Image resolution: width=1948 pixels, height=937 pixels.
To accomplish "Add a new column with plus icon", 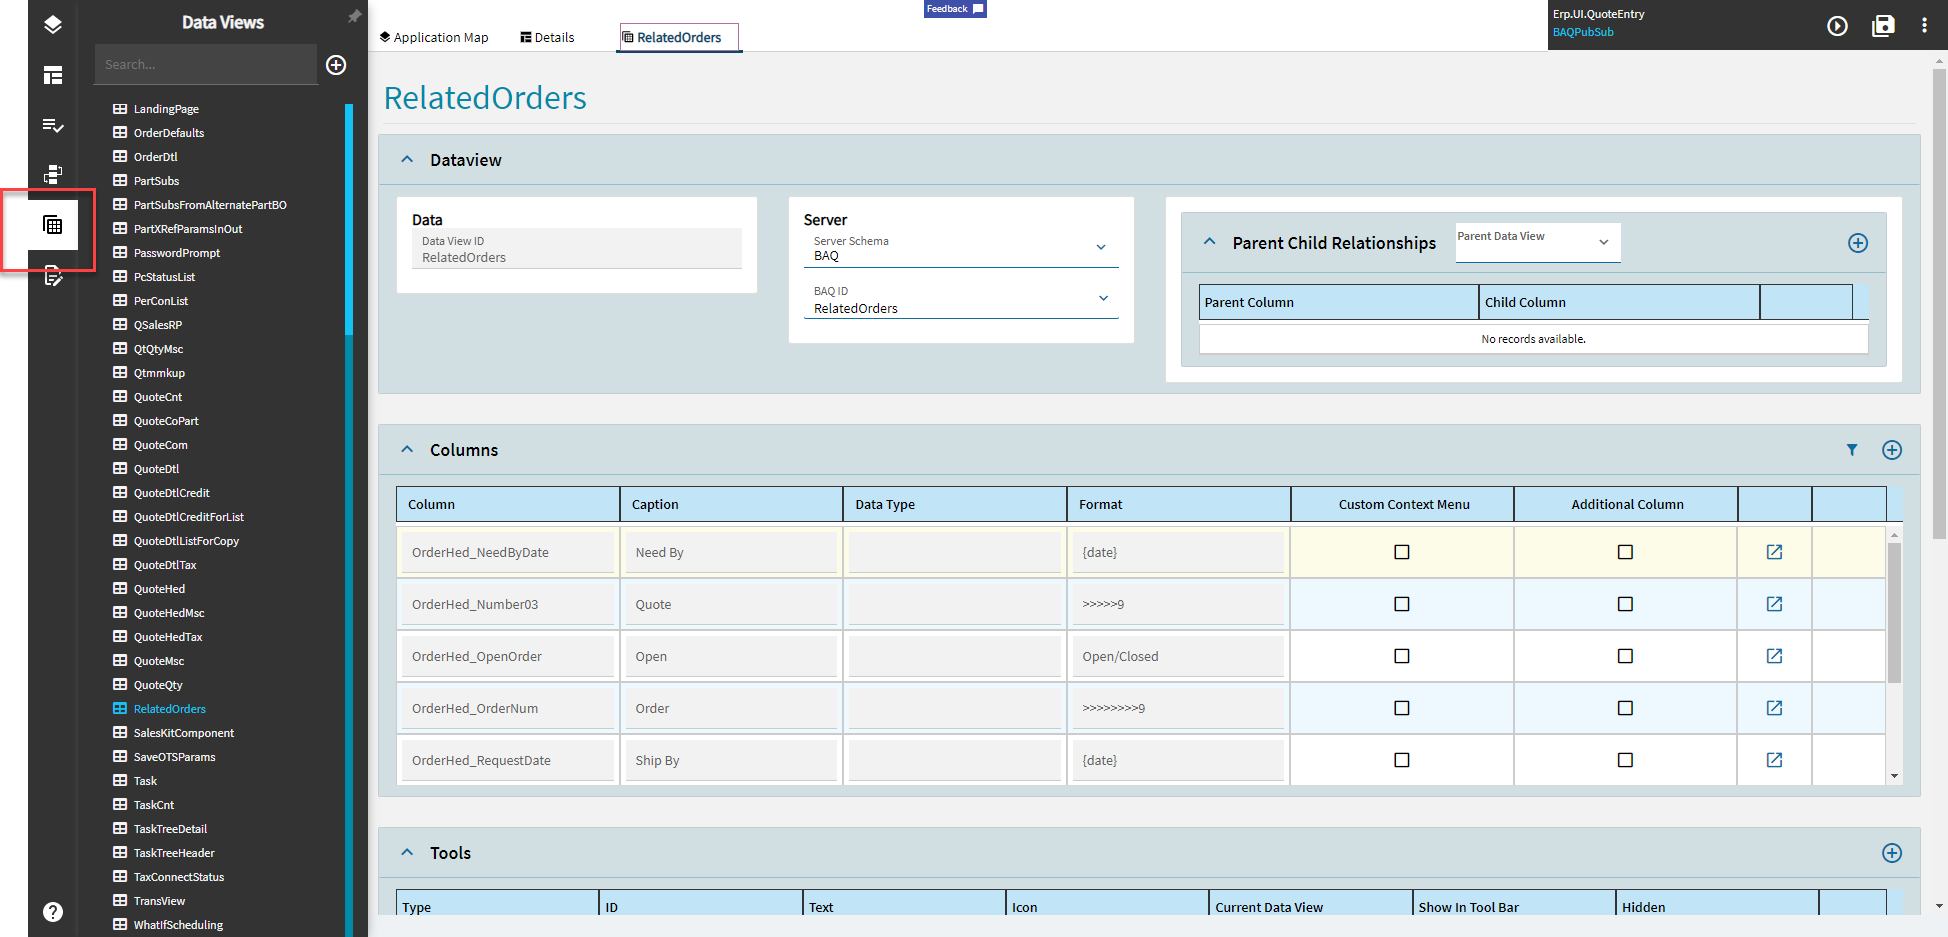I will [1891, 450].
